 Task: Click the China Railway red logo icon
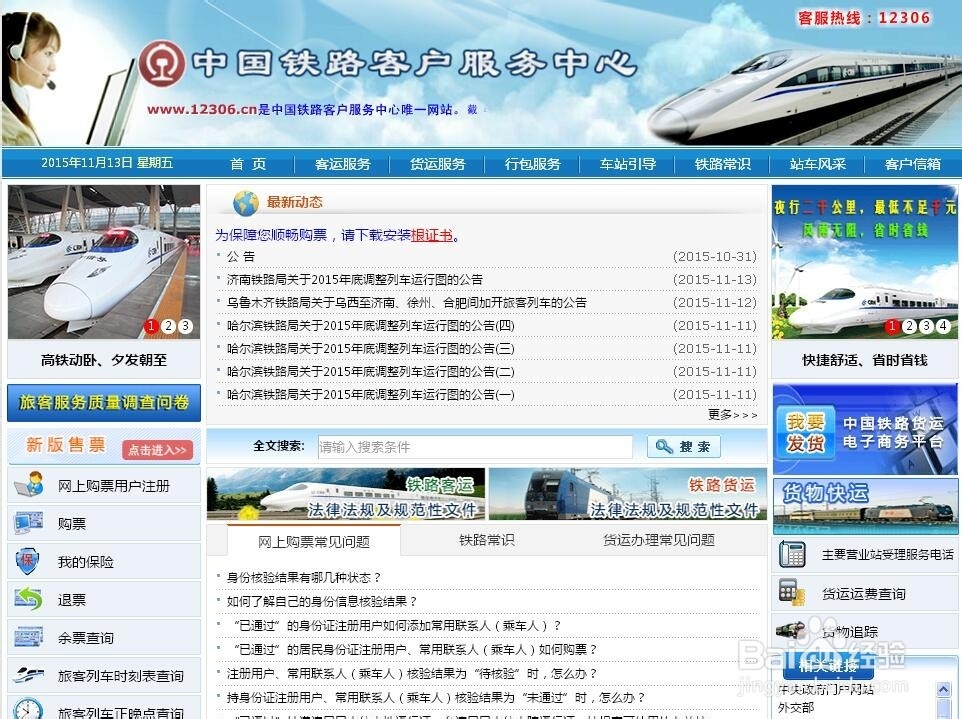[x=161, y=63]
